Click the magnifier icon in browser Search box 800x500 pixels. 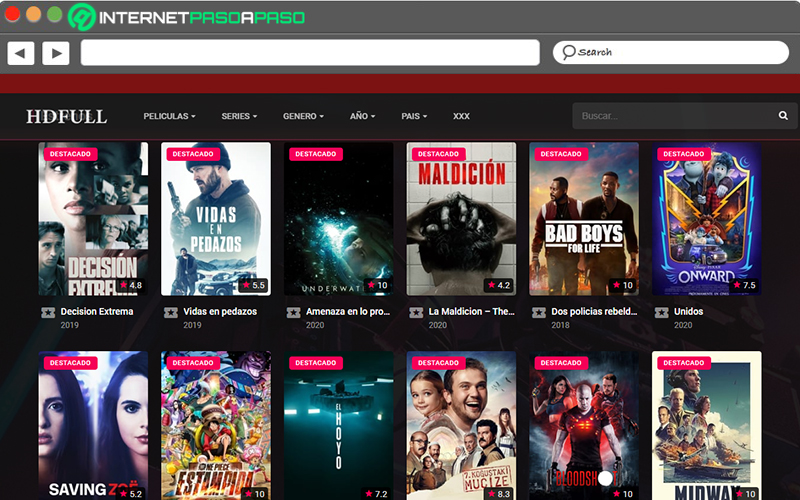[x=569, y=52]
